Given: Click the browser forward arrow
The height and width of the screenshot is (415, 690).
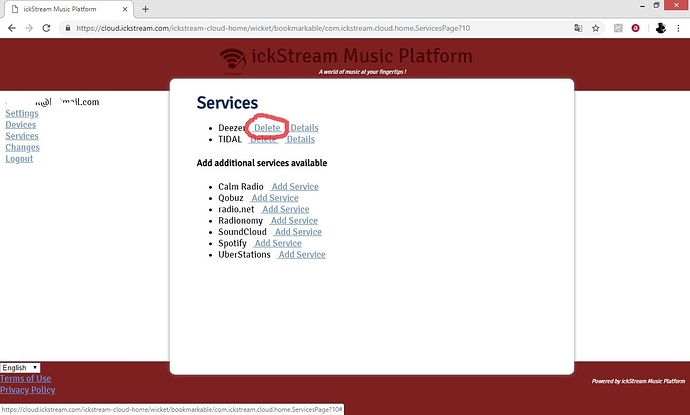Looking at the screenshot, I should 29,28.
